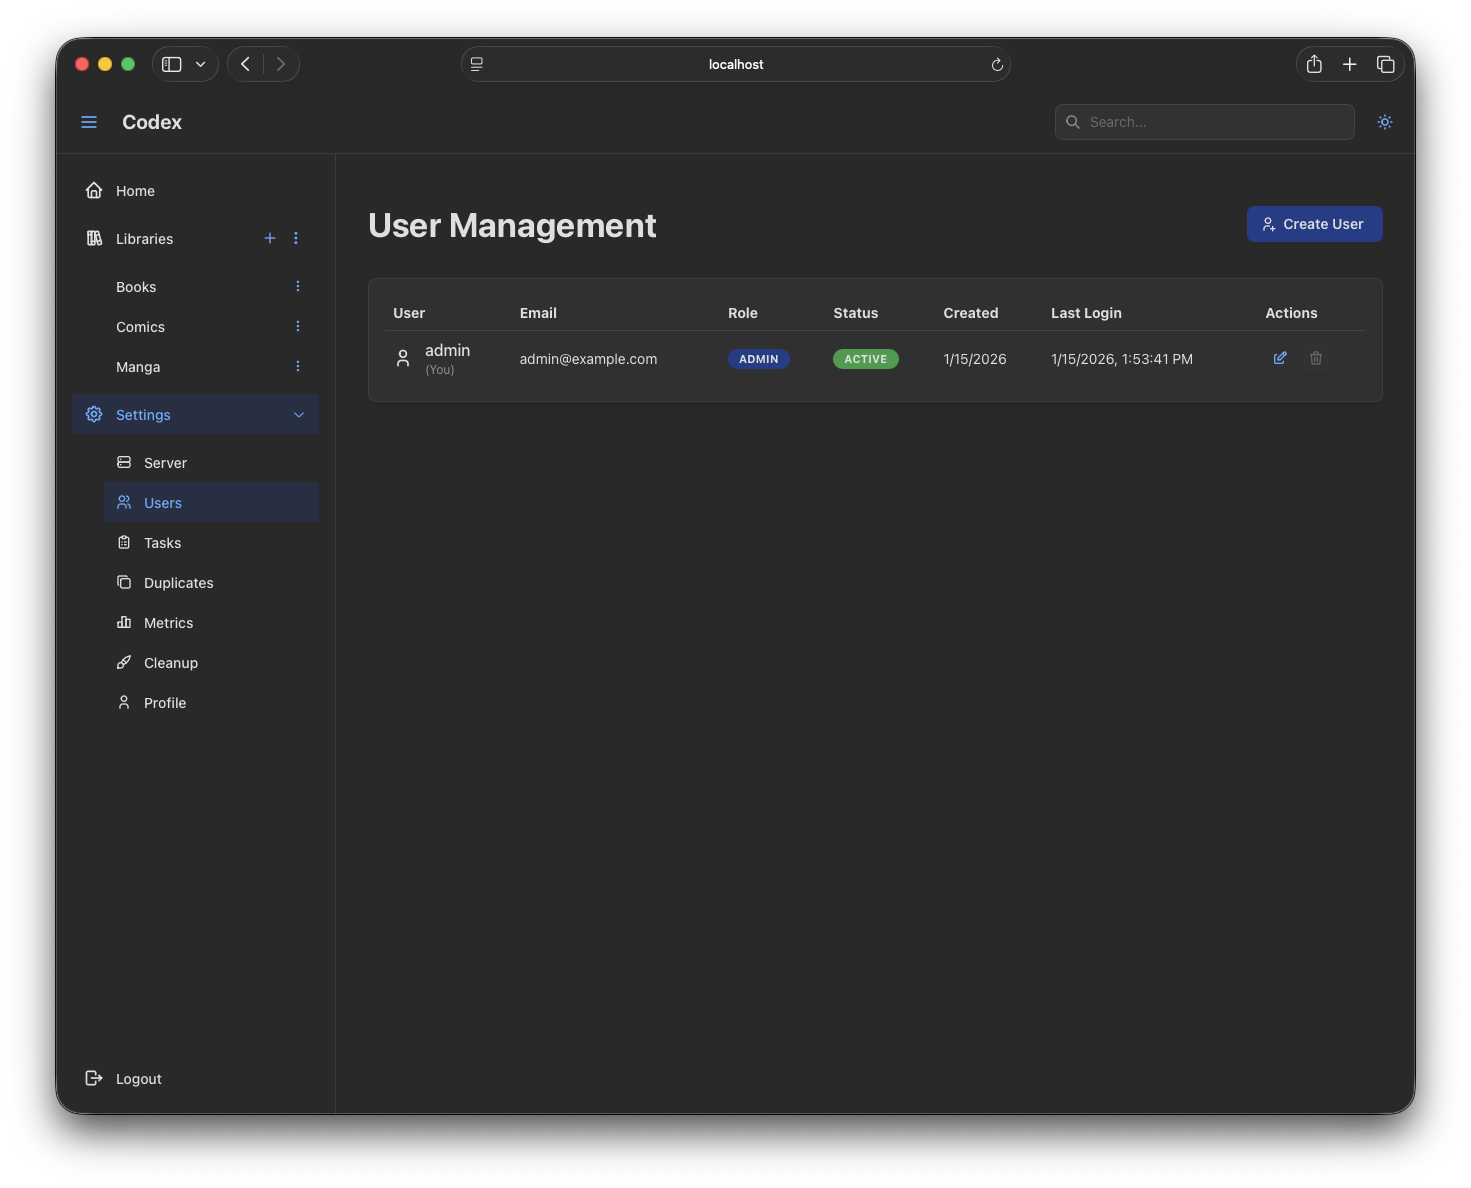This screenshot has width=1471, height=1188.
Task: Select the Cleanup brush icon
Action: (x=124, y=662)
